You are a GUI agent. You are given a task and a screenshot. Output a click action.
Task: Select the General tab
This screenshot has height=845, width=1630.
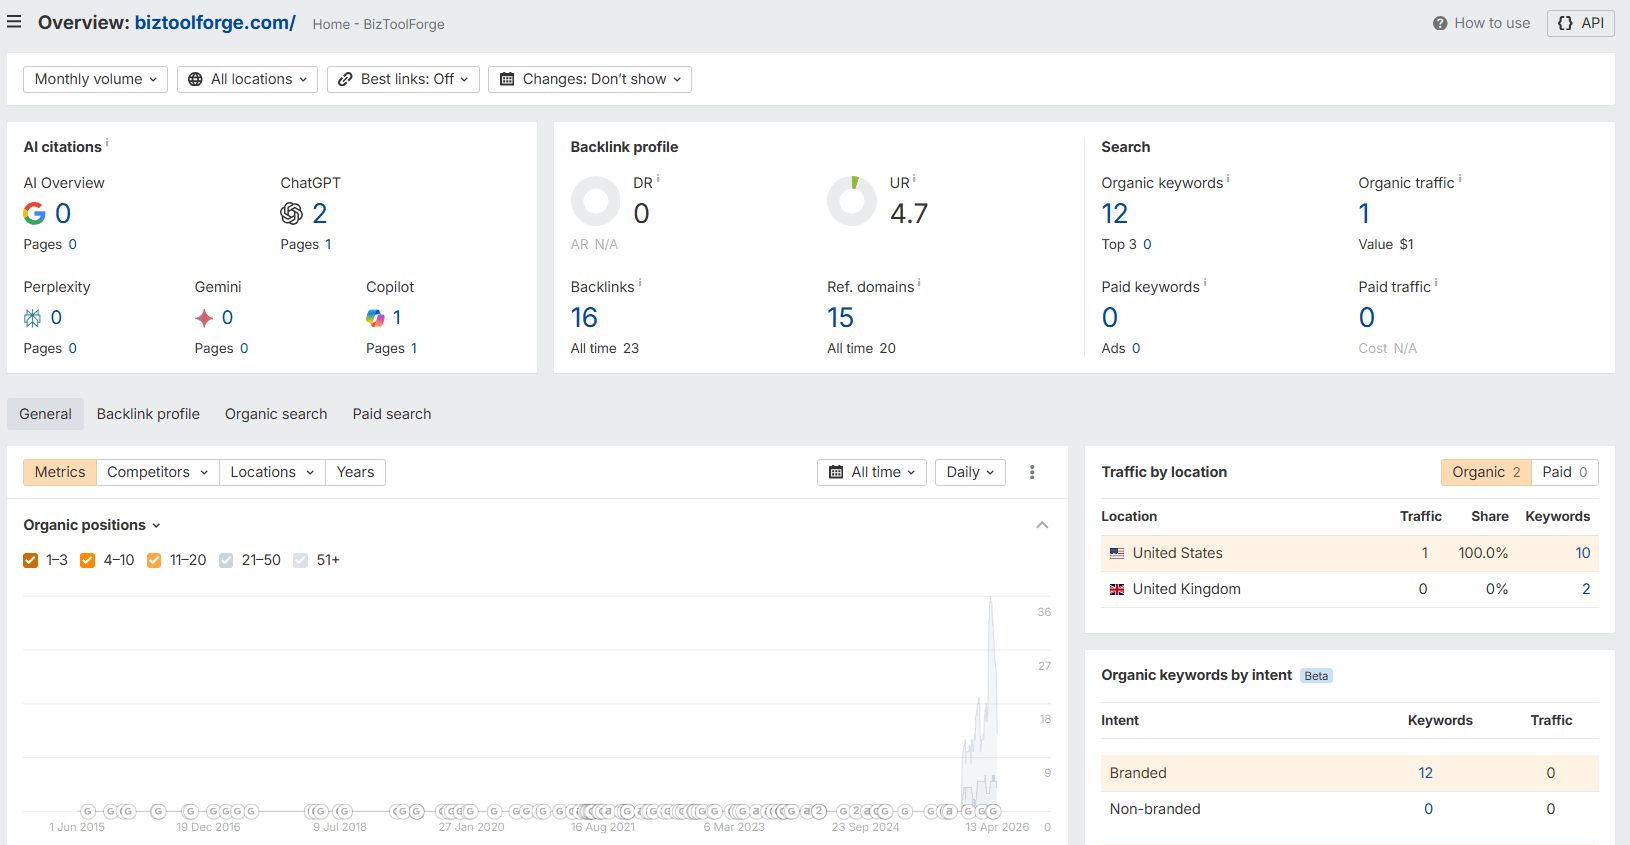click(x=45, y=414)
